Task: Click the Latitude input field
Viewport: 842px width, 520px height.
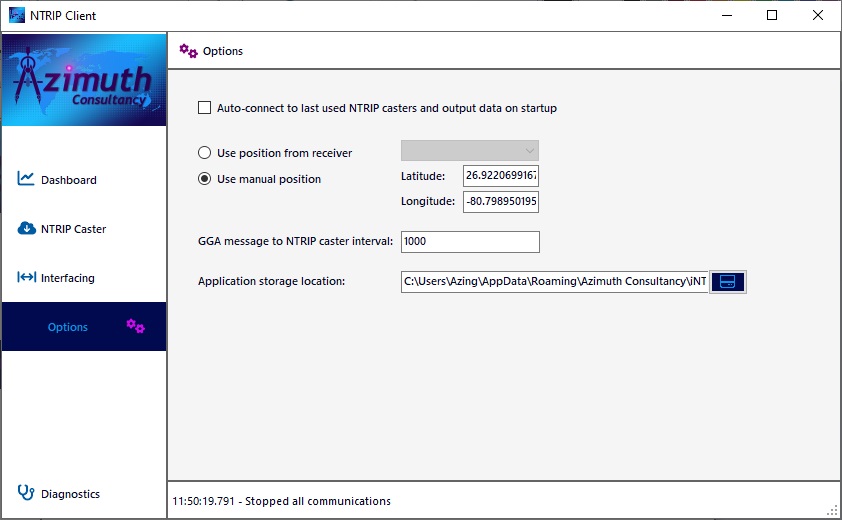Action: (501, 176)
